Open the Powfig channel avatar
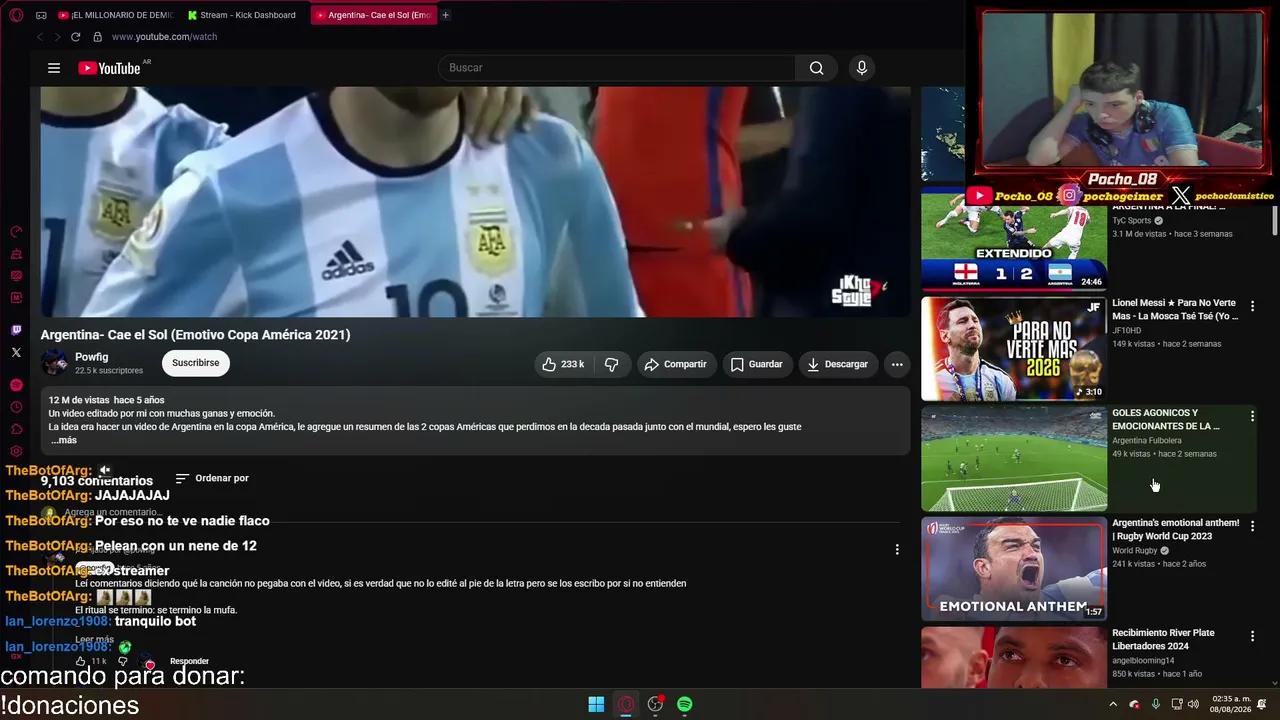This screenshot has height=720, width=1280. [x=54, y=363]
